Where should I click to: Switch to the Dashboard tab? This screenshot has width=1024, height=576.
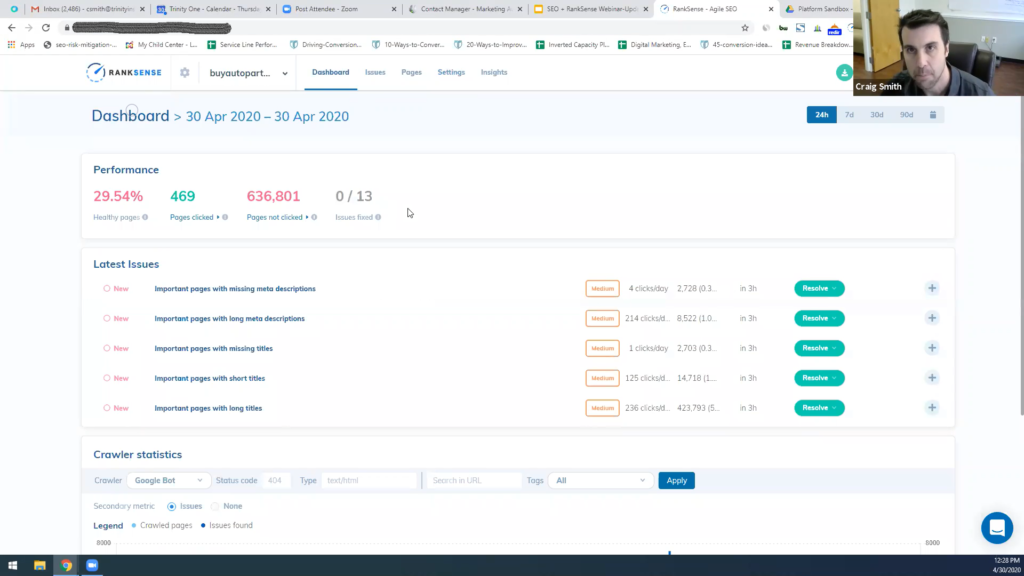(330, 72)
